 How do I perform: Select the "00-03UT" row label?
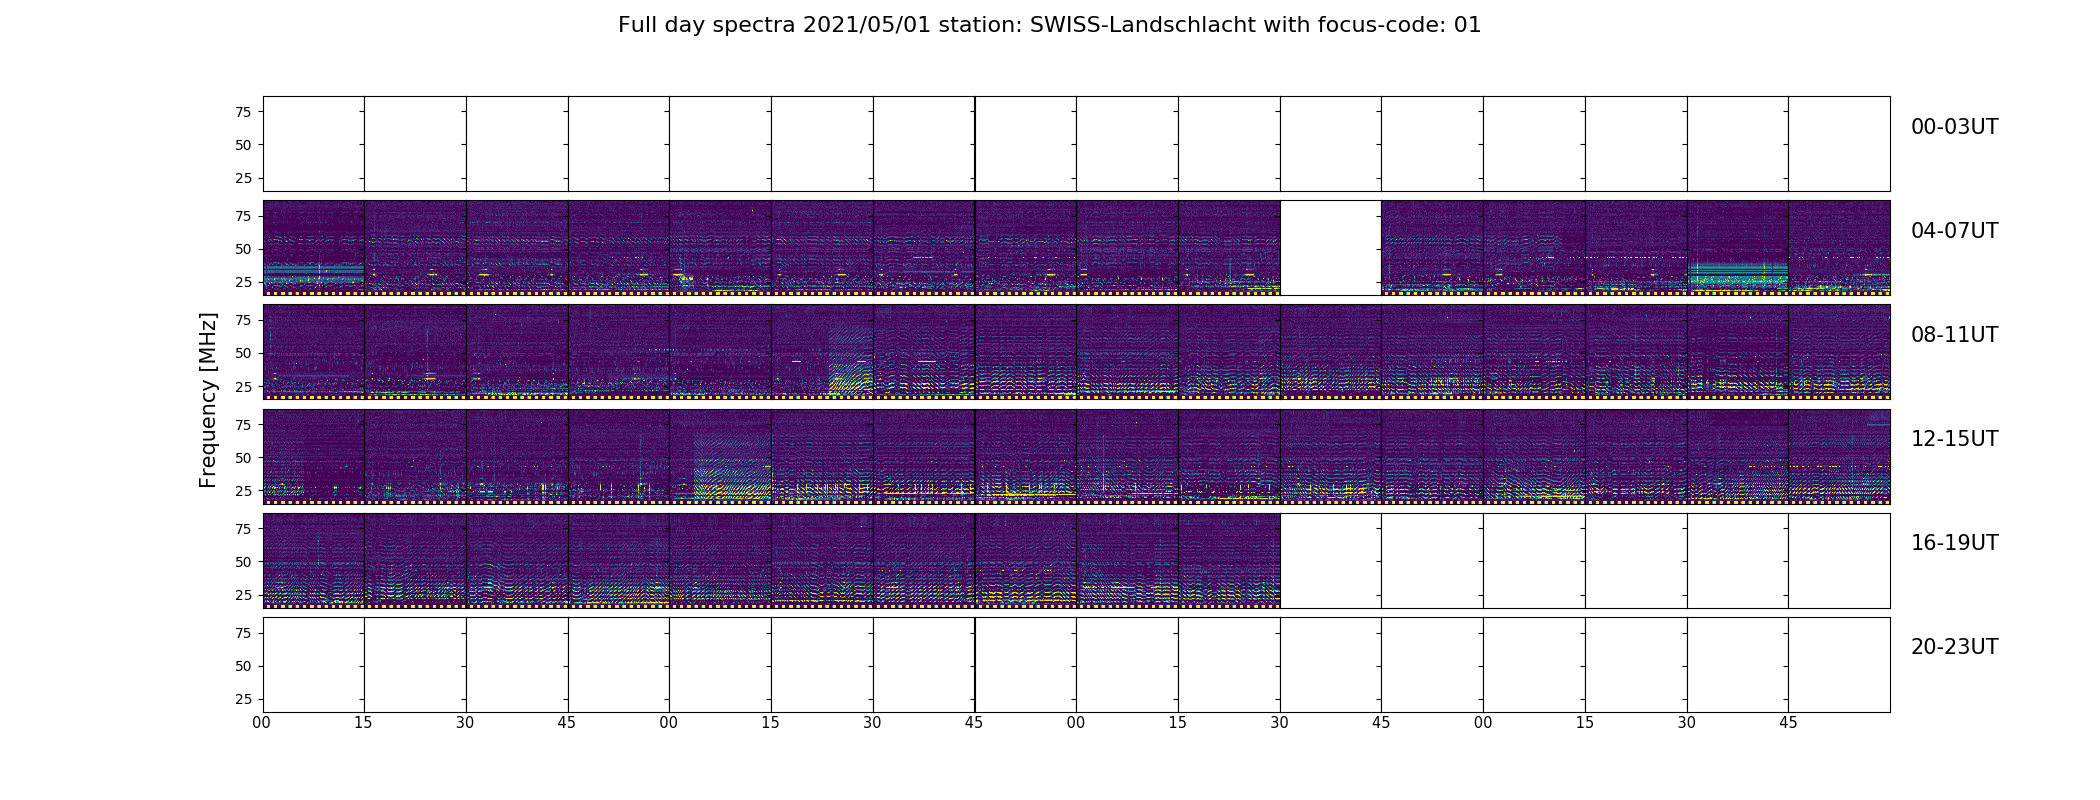coord(1954,127)
